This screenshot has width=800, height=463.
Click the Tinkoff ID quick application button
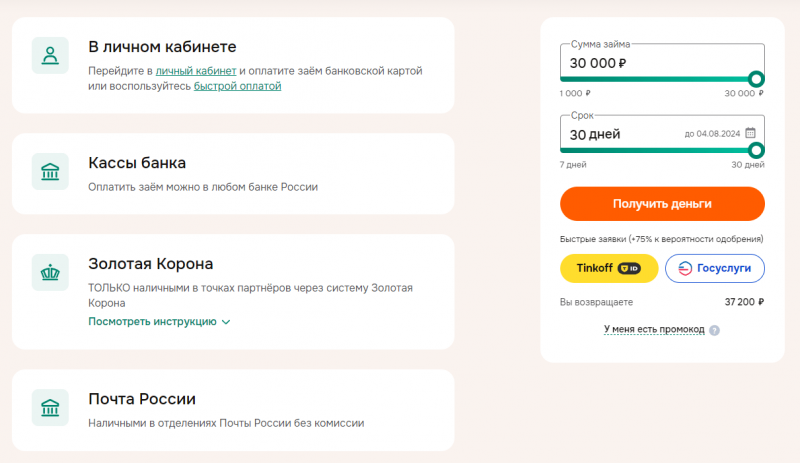coord(609,268)
